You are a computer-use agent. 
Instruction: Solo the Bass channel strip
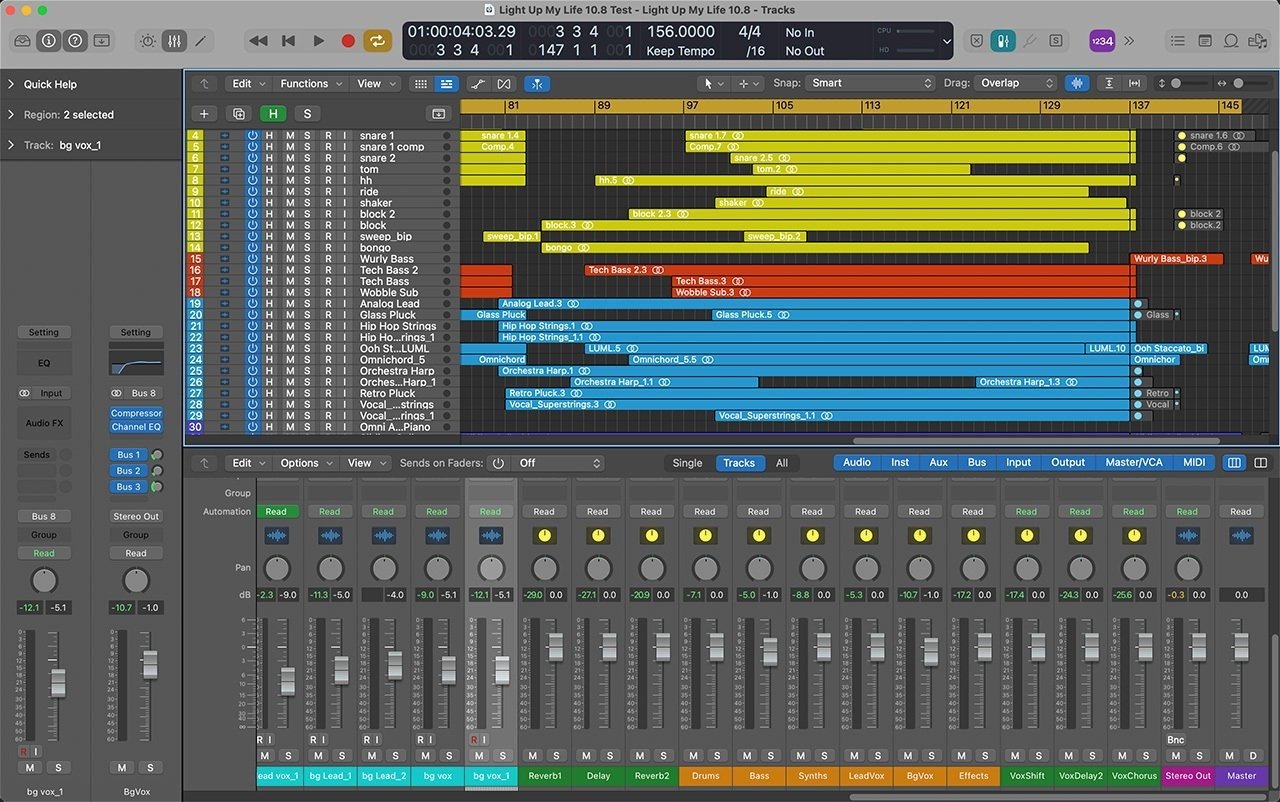(x=772, y=756)
